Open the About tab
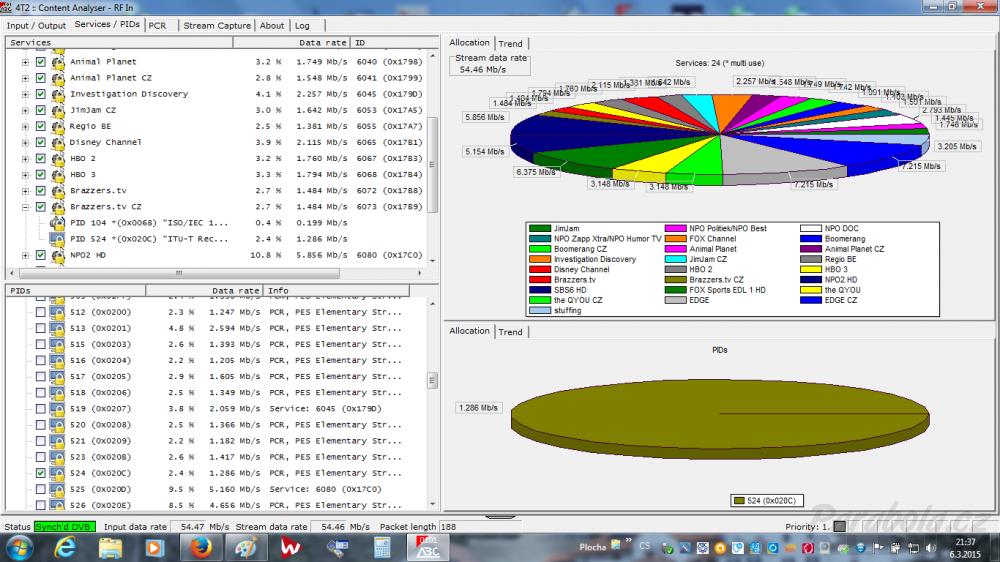This screenshot has height=562, width=1000. [x=272, y=26]
